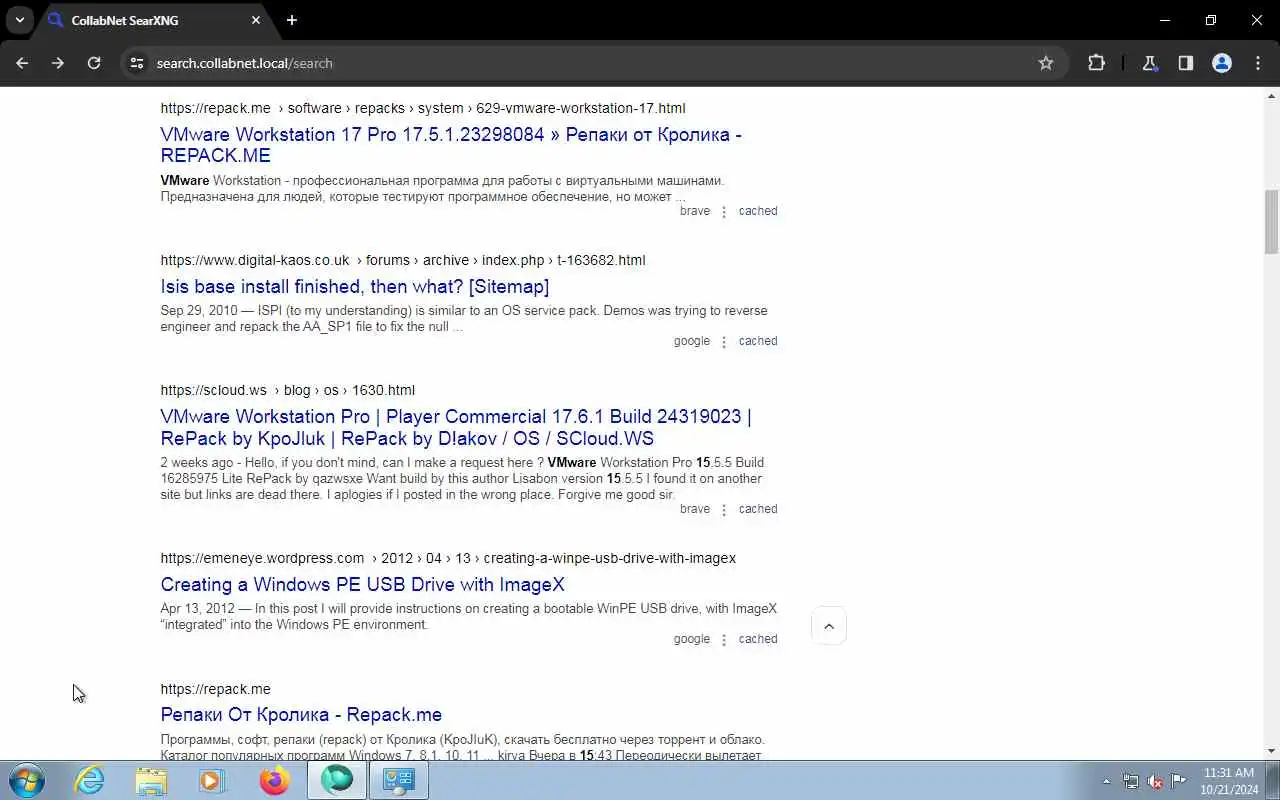Click the scrollbar up arrow
Screen dimensions: 1280x800
(x=1272, y=96)
